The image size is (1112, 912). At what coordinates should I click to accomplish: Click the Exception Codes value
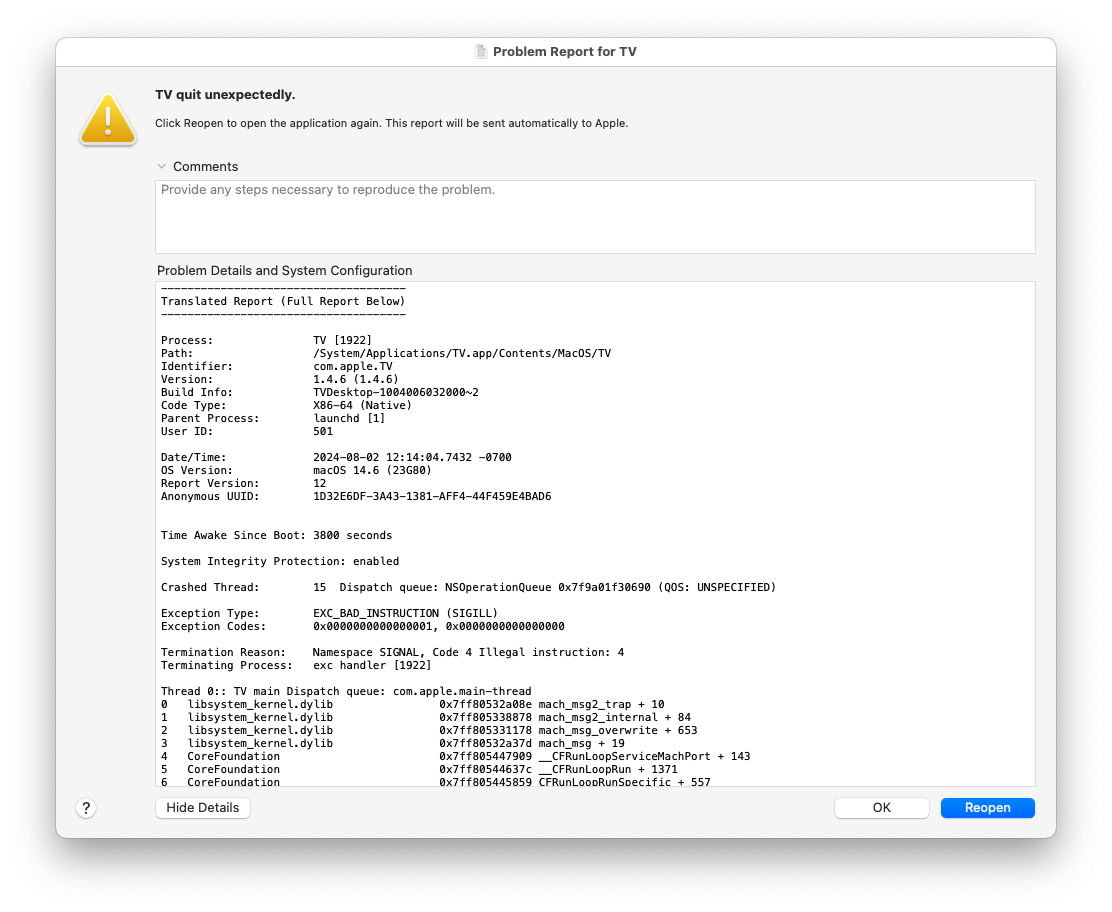point(439,626)
